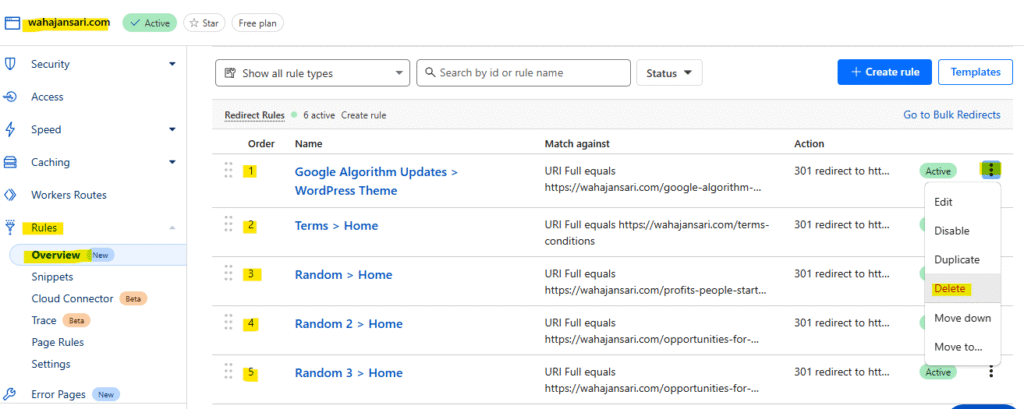Click the Caching icon in sidebar
1024x409 pixels.
coord(11,162)
